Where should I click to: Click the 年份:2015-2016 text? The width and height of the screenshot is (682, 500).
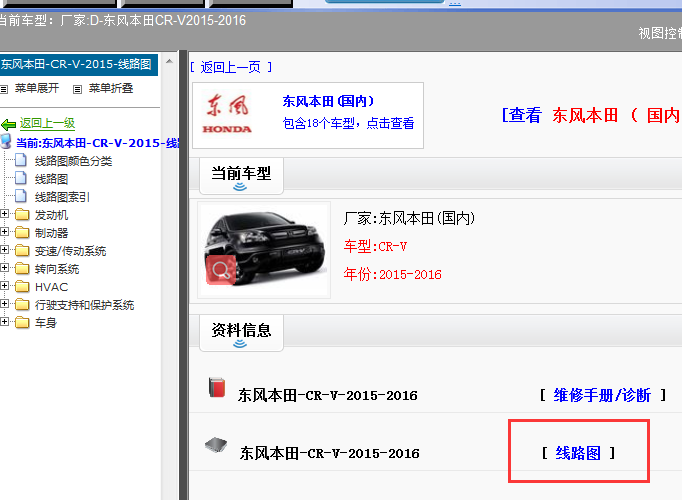coord(392,274)
